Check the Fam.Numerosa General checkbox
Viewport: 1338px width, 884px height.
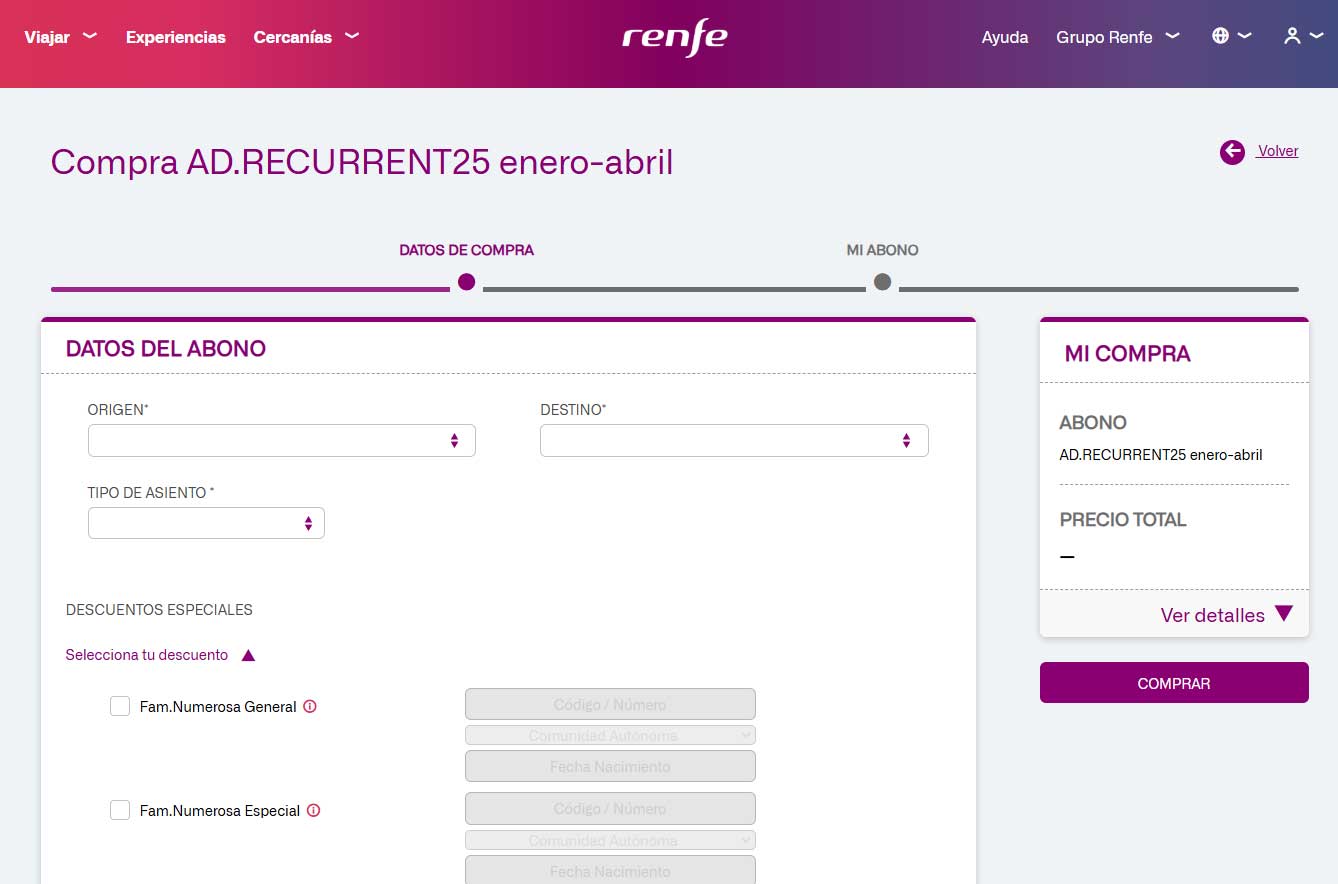(120, 706)
